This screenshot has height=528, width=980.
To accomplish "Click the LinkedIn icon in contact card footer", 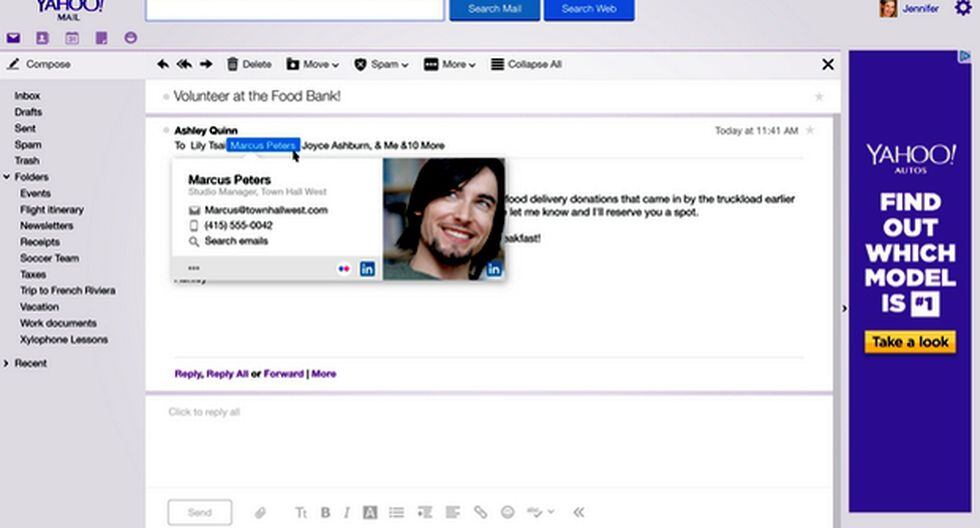I will click(x=367, y=269).
